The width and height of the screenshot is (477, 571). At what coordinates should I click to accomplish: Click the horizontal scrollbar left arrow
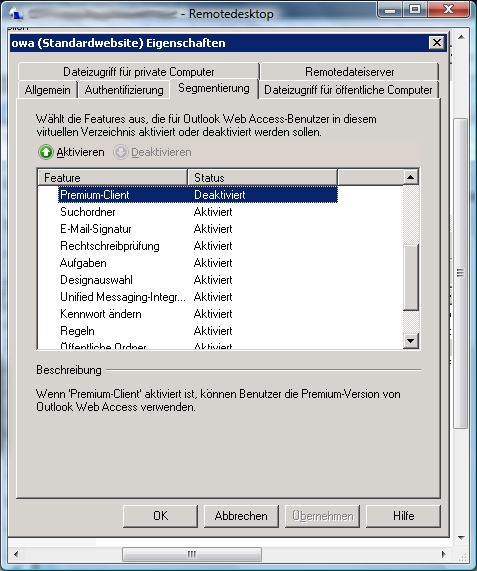click(x=16, y=554)
